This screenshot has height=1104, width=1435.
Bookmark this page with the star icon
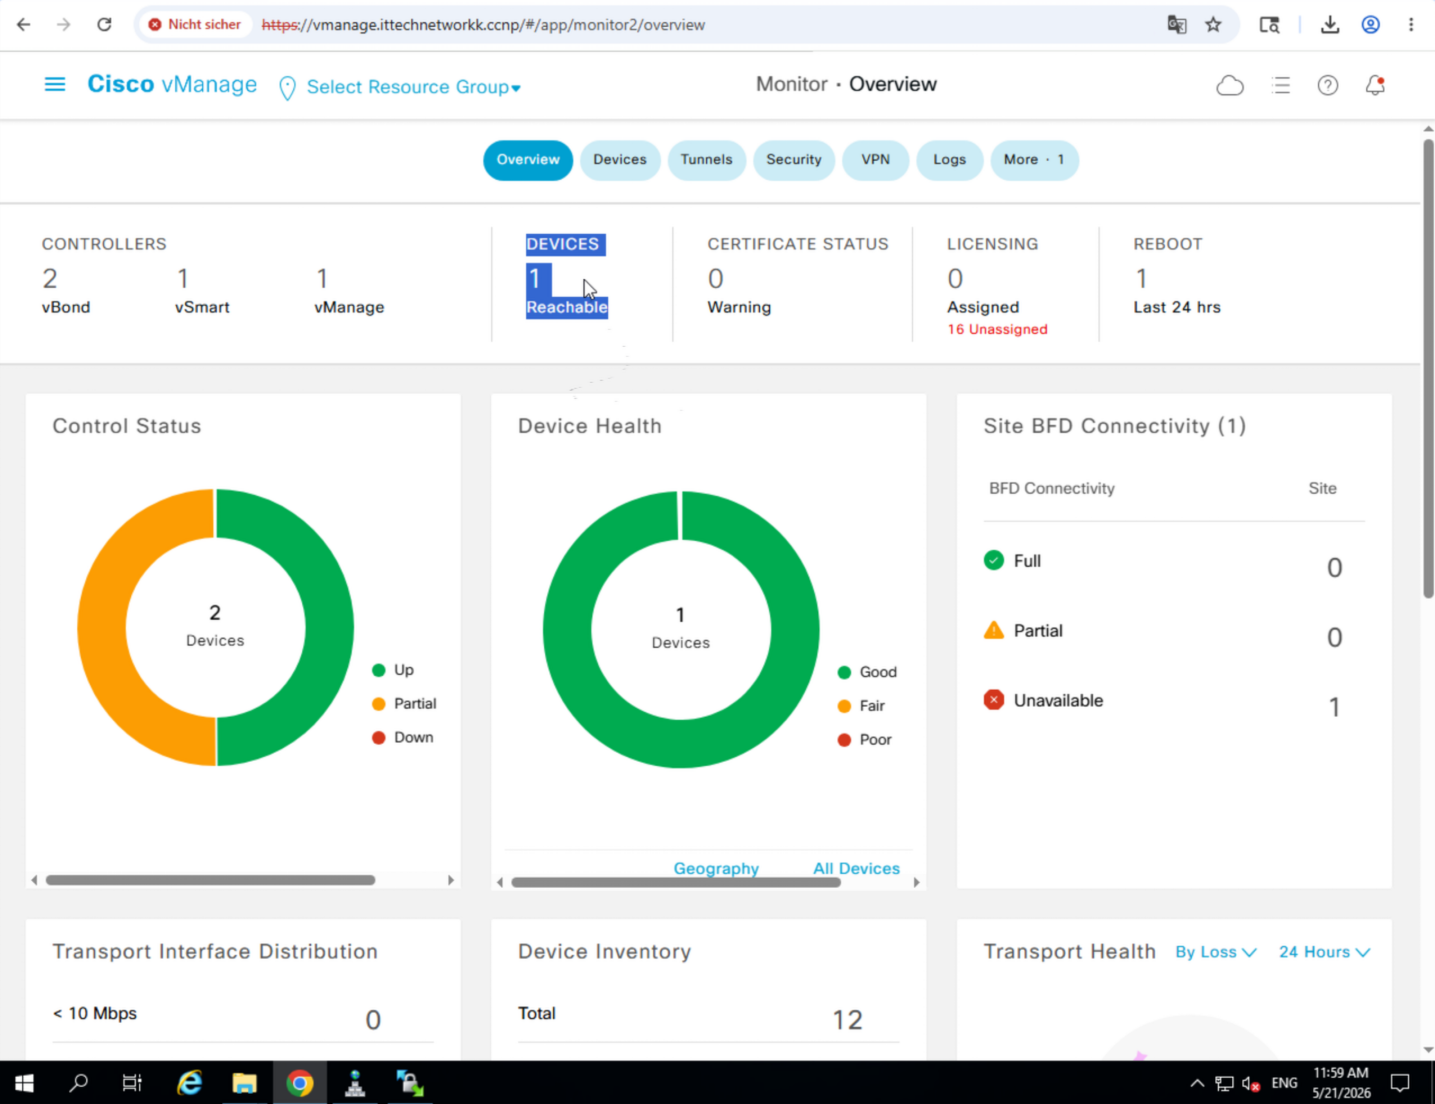[1213, 25]
